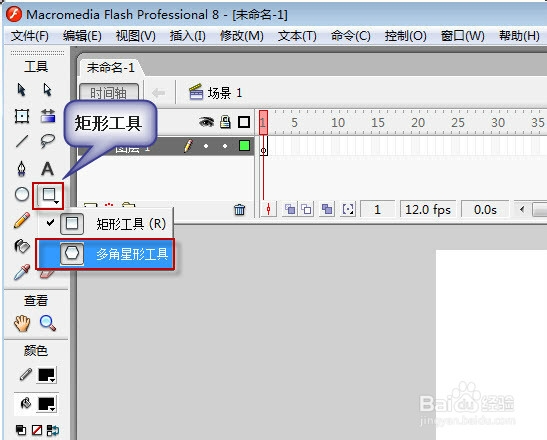
Task: Reset to black and white colors
Action: point(21,430)
